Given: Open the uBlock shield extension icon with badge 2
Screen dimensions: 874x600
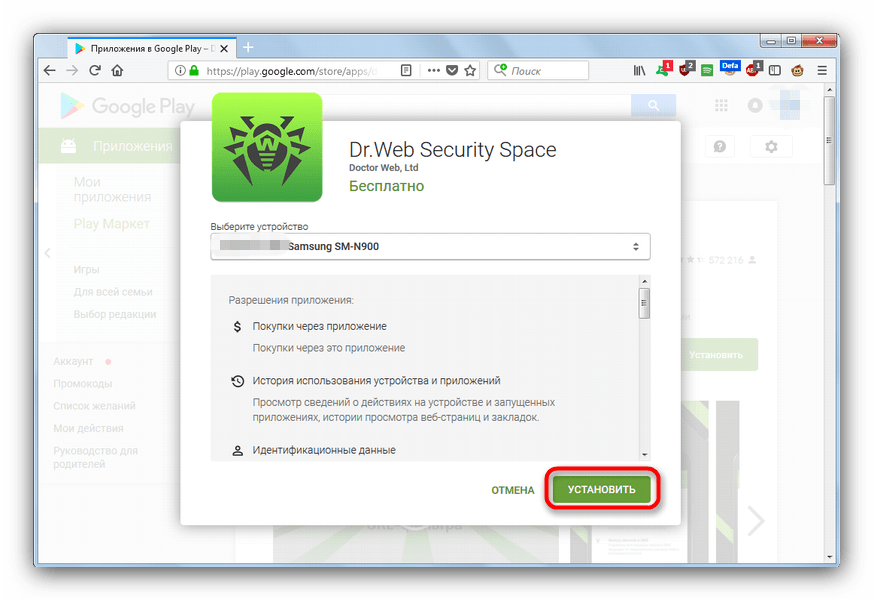Looking at the screenshot, I should tap(686, 70).
